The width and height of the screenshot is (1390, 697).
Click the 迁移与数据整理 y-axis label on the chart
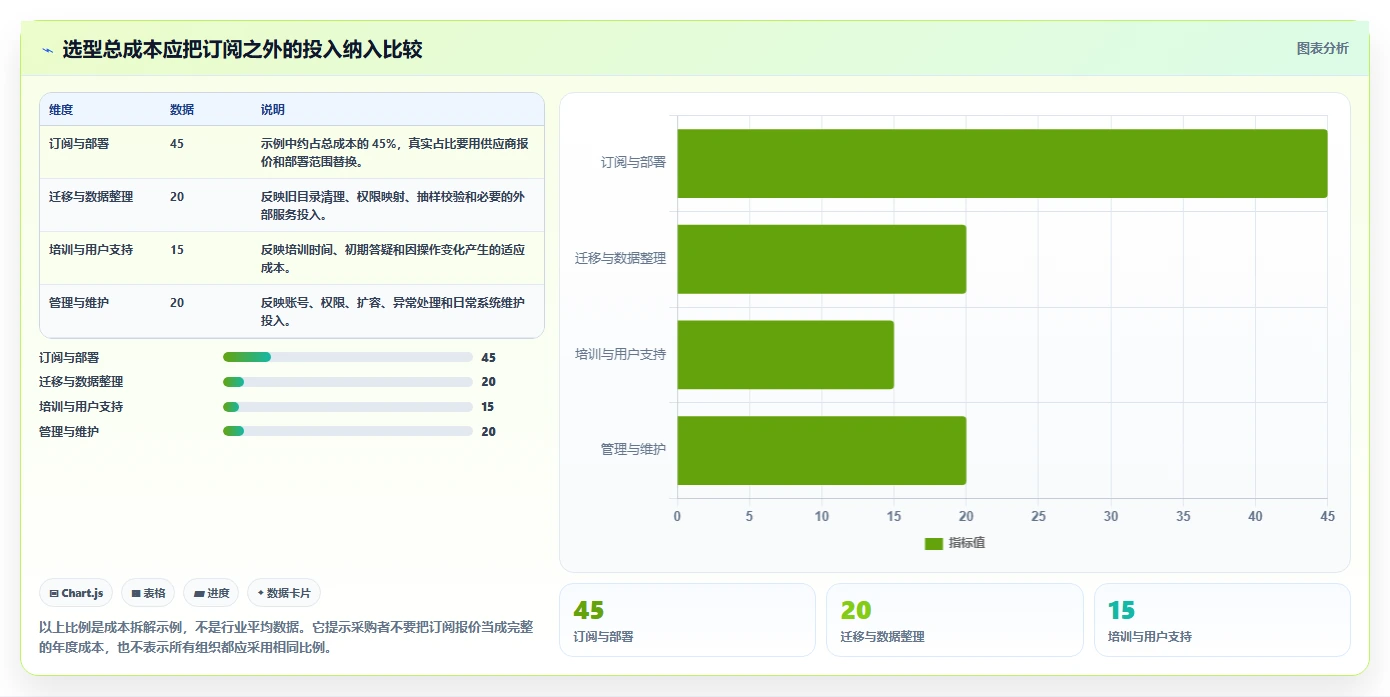620,258
